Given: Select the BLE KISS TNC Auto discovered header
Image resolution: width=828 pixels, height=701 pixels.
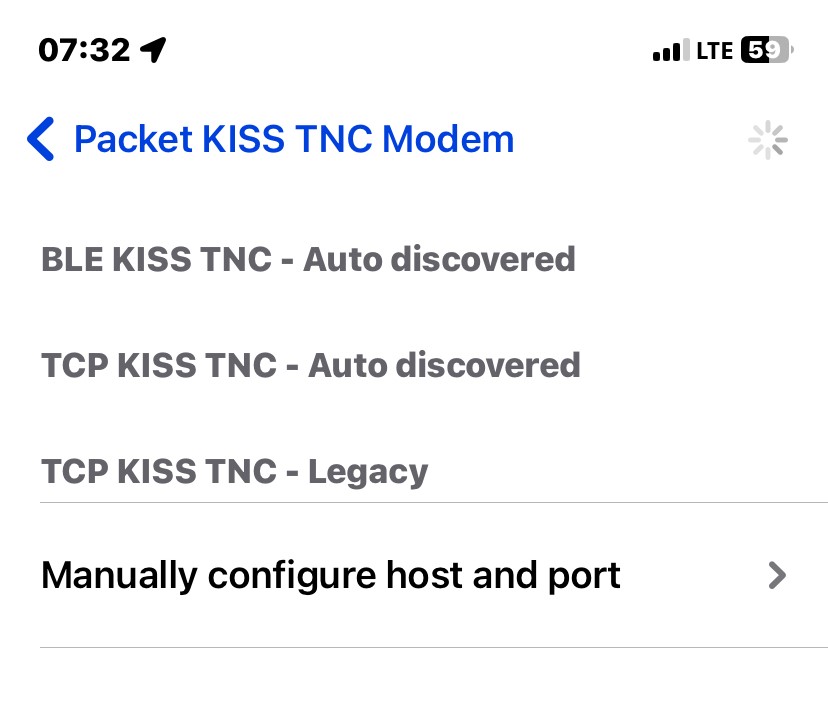Looking at the screenshot, I should click(308, 259).
